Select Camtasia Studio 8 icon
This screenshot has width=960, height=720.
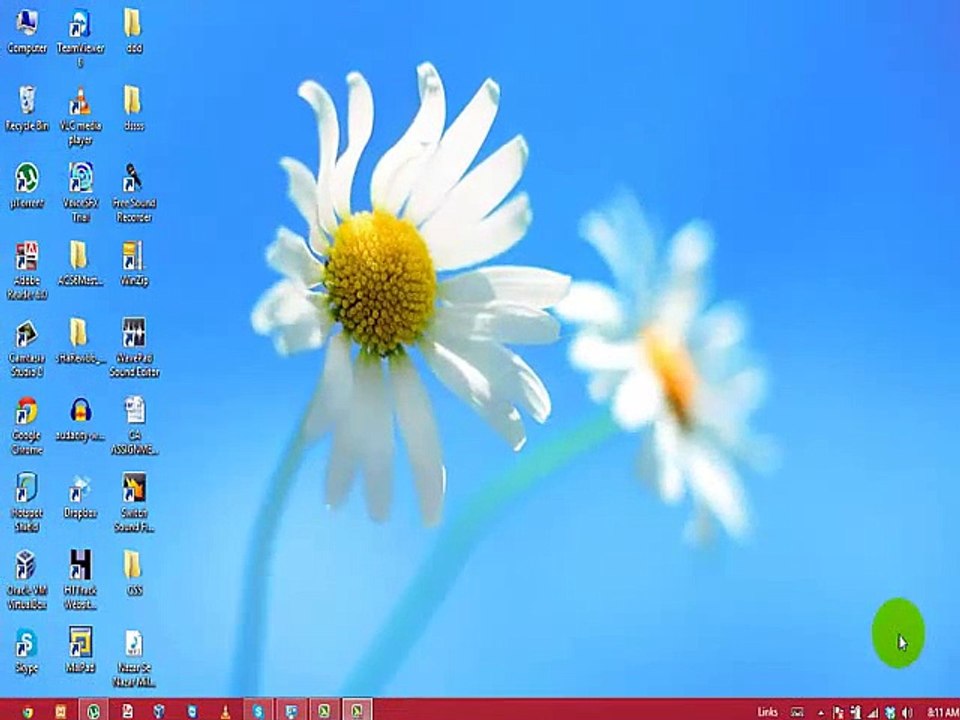tap(26, 348)
